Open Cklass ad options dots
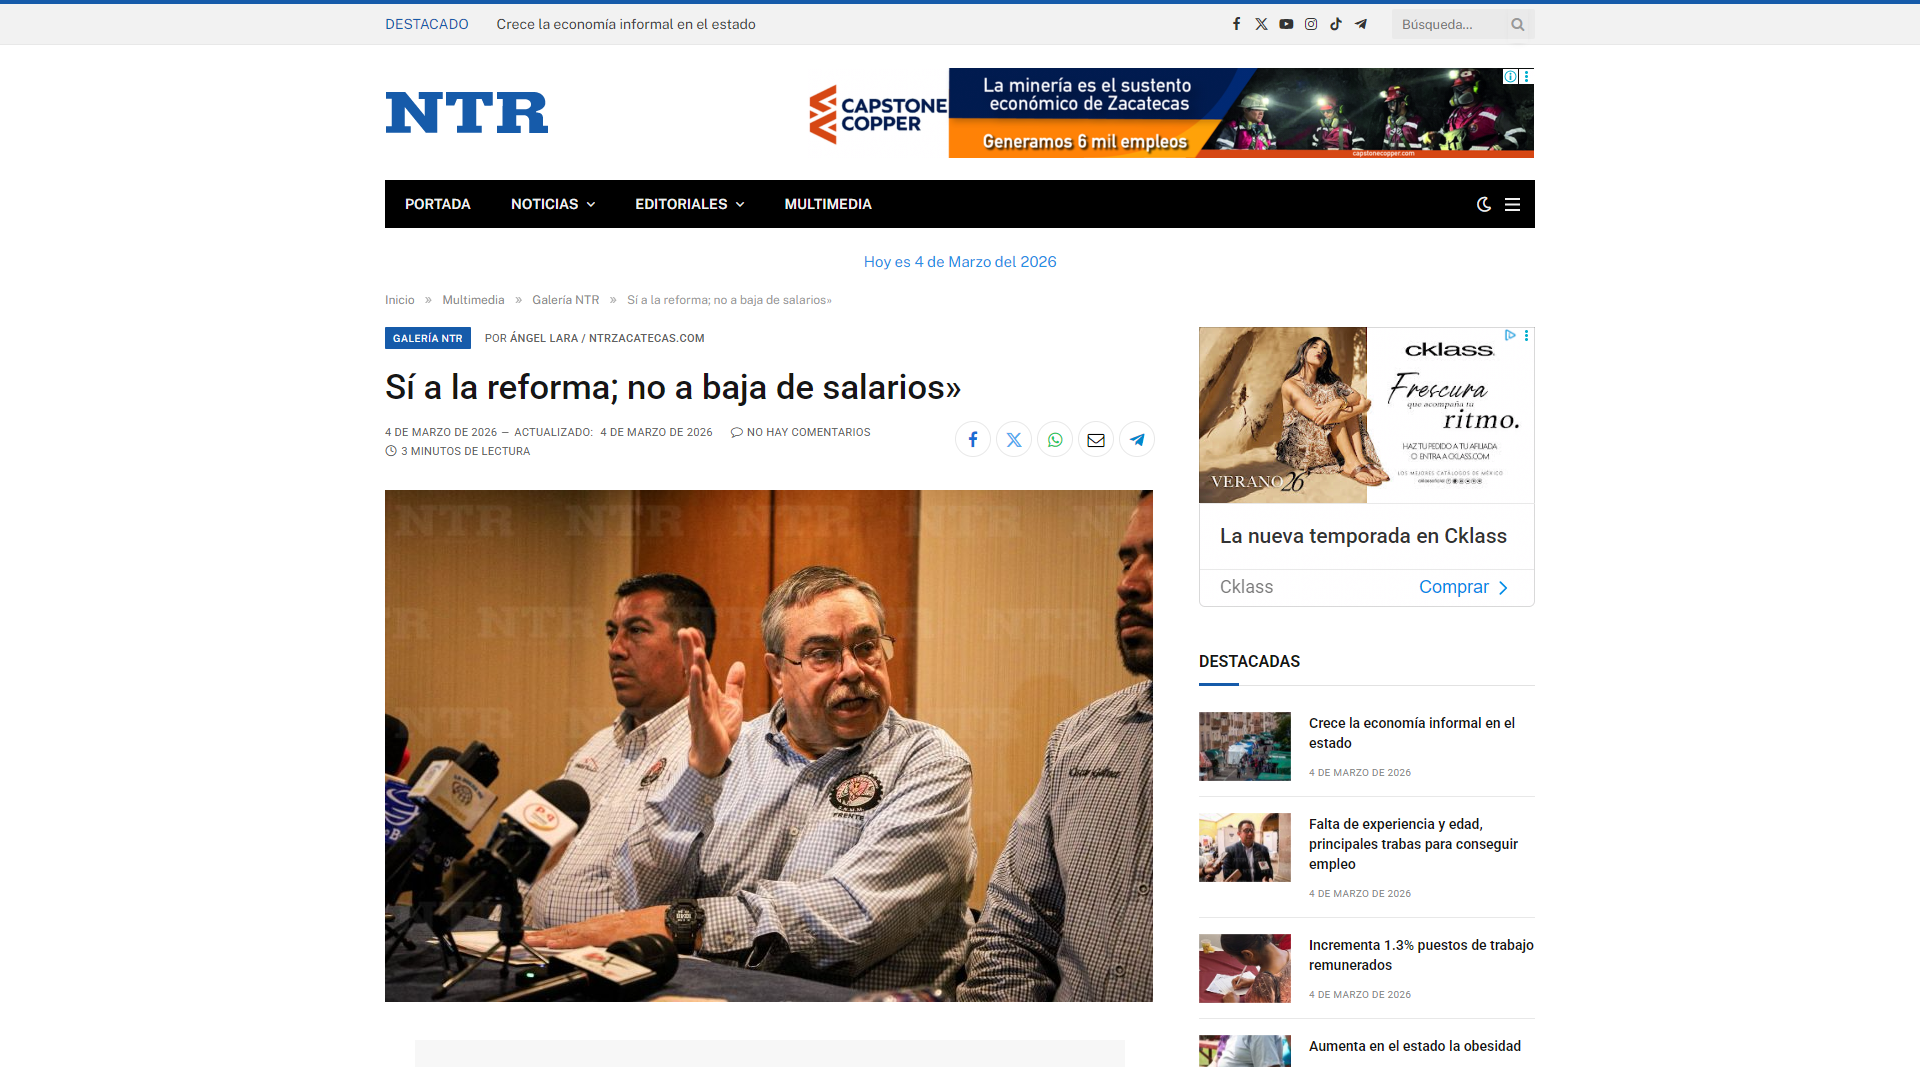Image resolution: width=1920 pixels, height=1067 pixels. 1526,335
